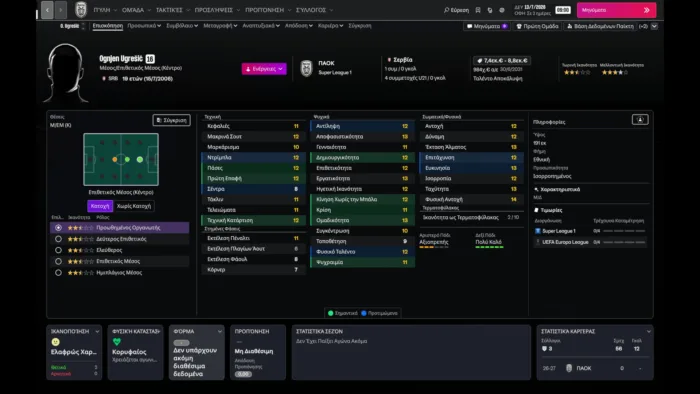Click Σύγκριση button above the pitch
This screenshot has height=394, width=700.
[x=171, y=120]
